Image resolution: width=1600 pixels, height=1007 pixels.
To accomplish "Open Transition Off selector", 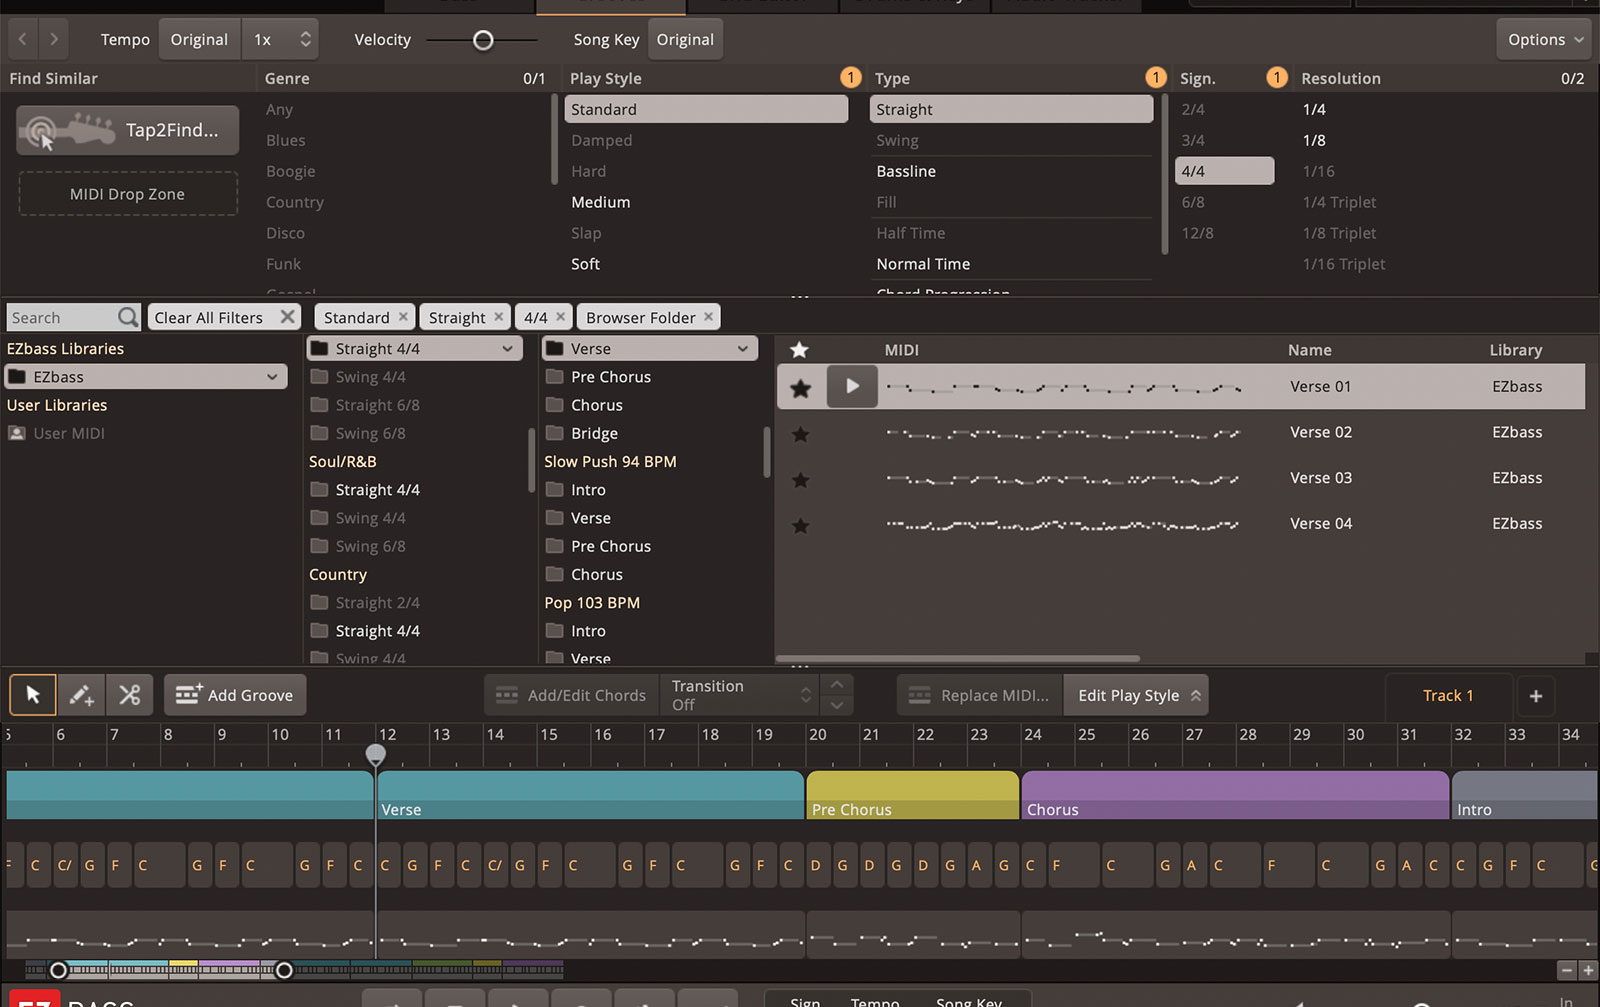I will [740, 695].
